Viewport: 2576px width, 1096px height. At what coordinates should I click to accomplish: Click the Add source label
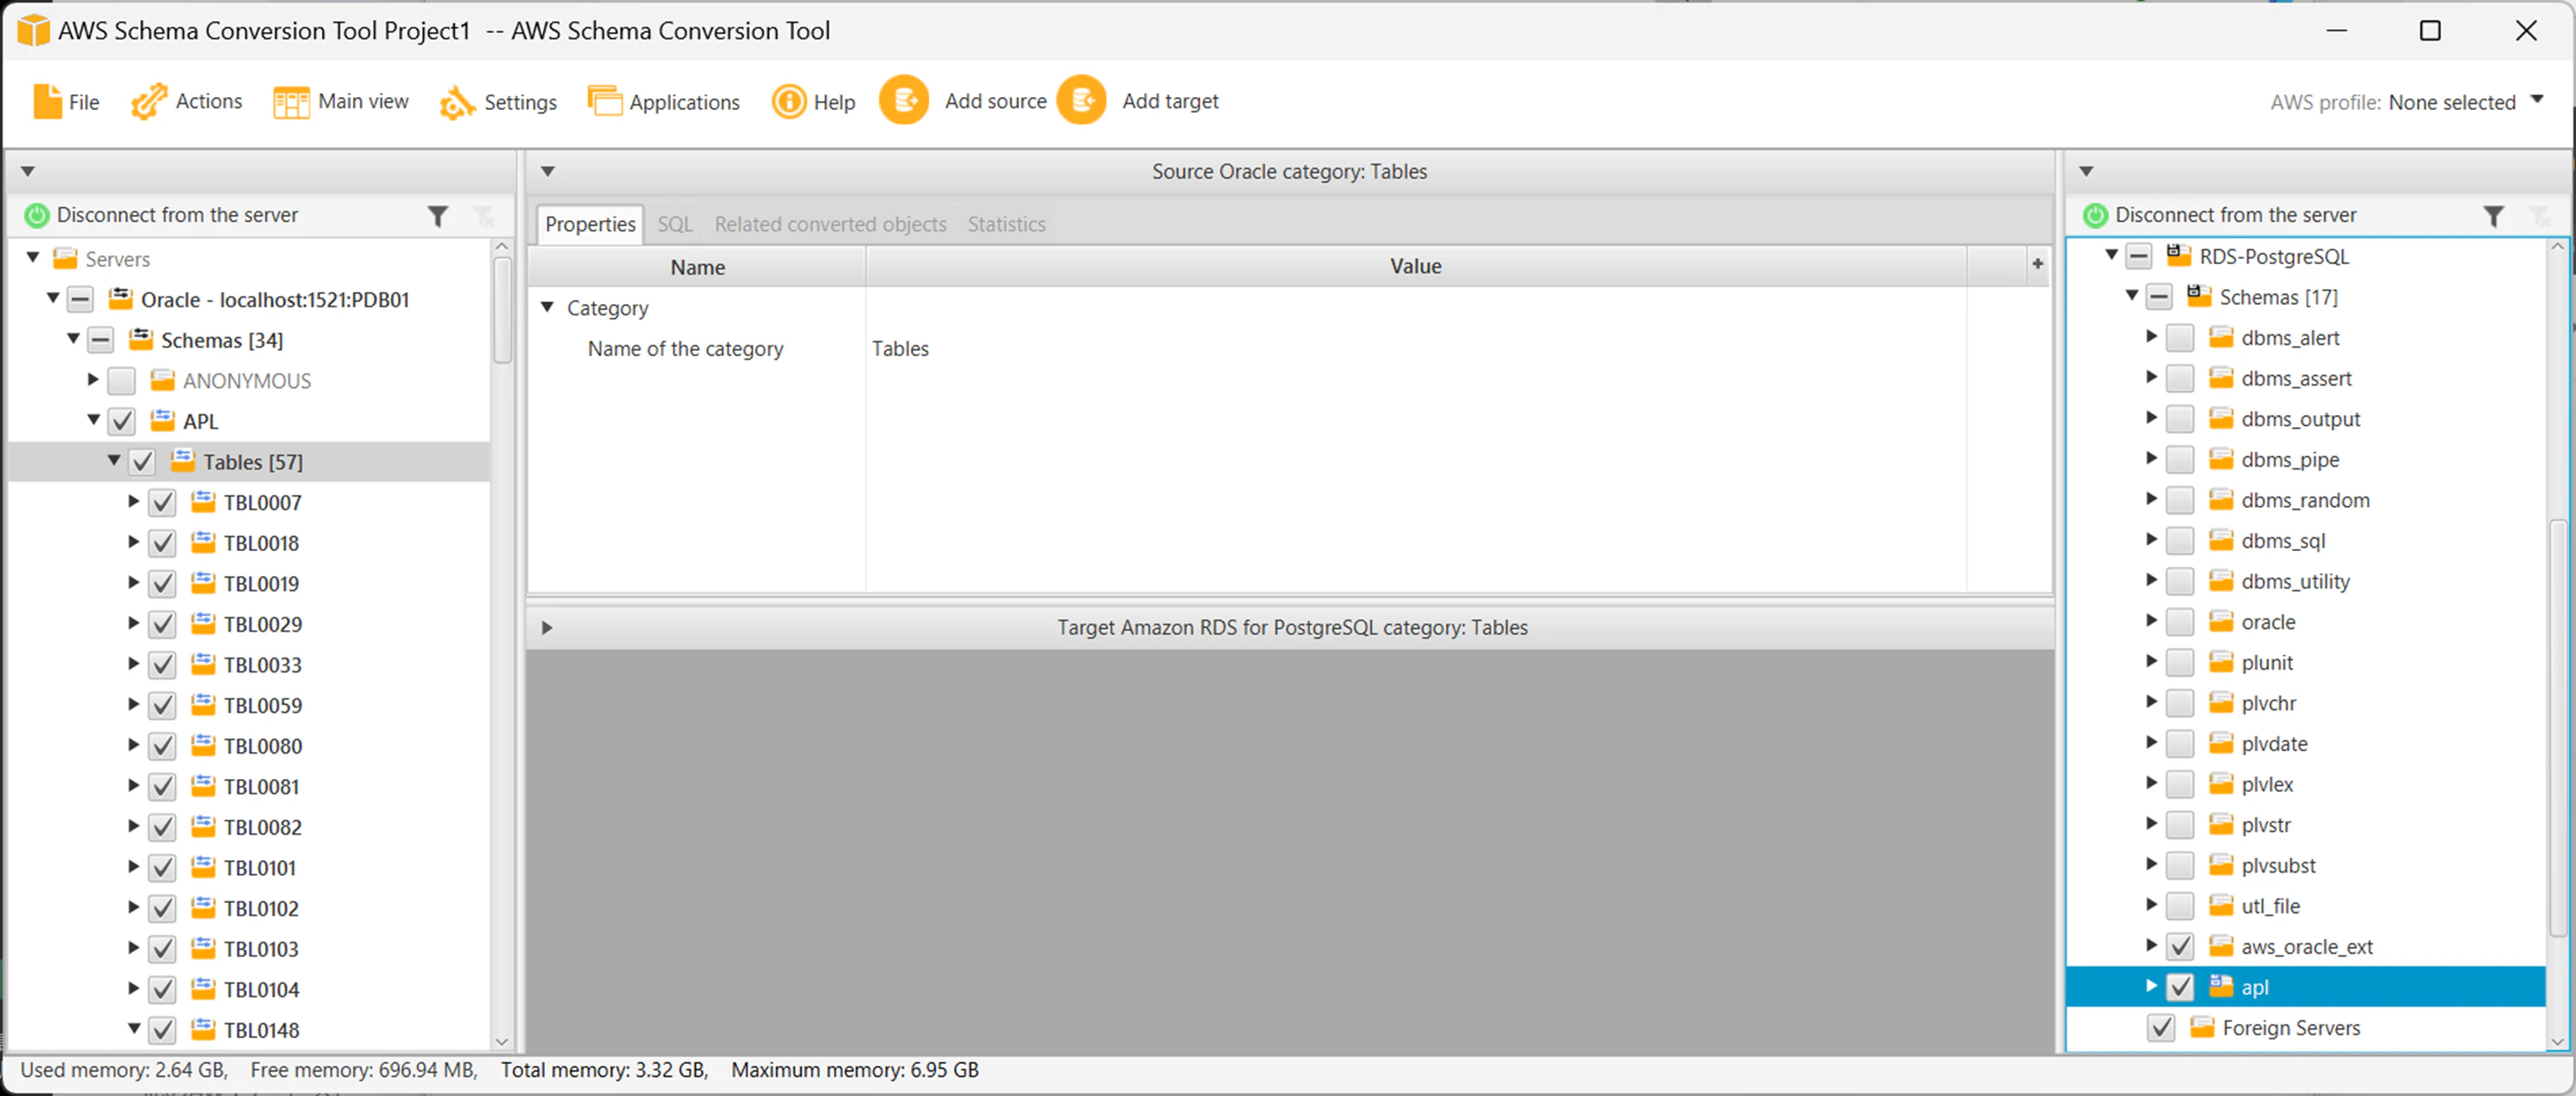coord(995,101)
